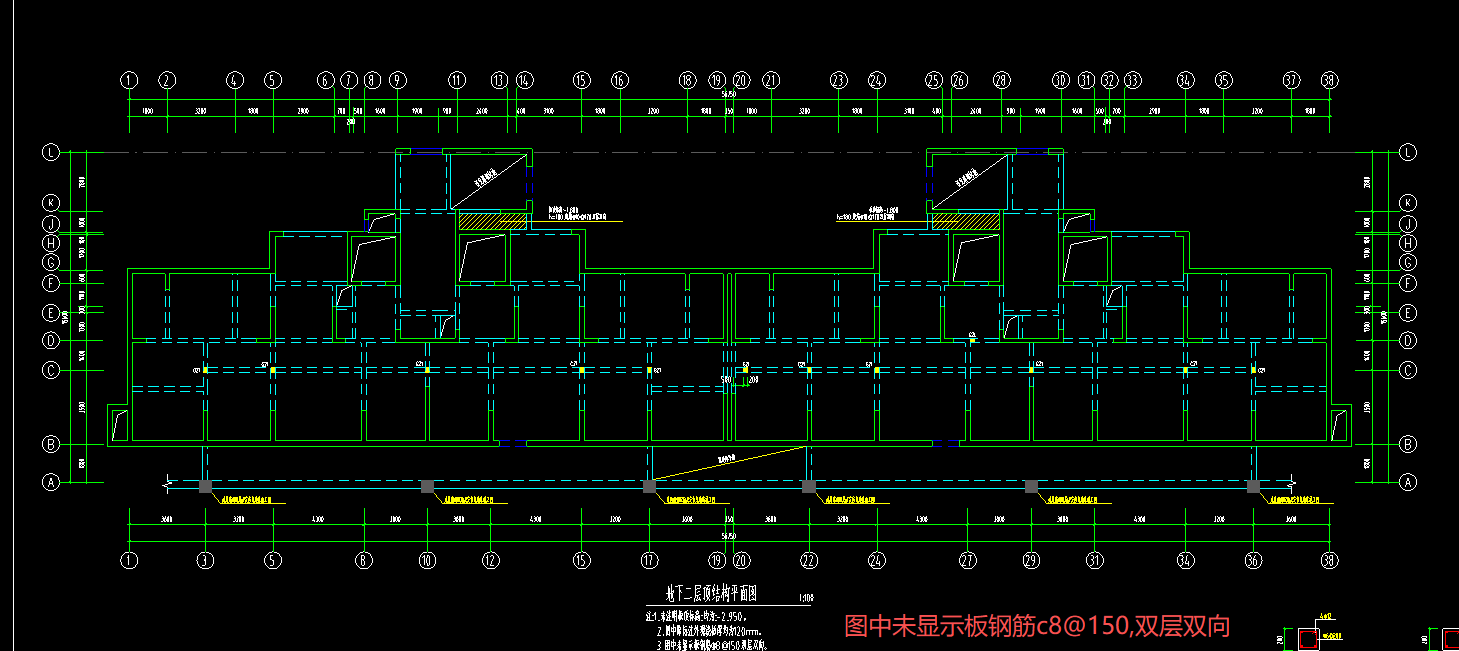
Task: Select axis bubble number 33
Action: click(1133, 80)
